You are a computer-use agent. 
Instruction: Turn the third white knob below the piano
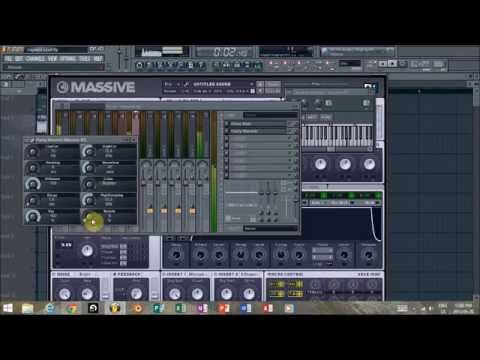coord(369,164)
